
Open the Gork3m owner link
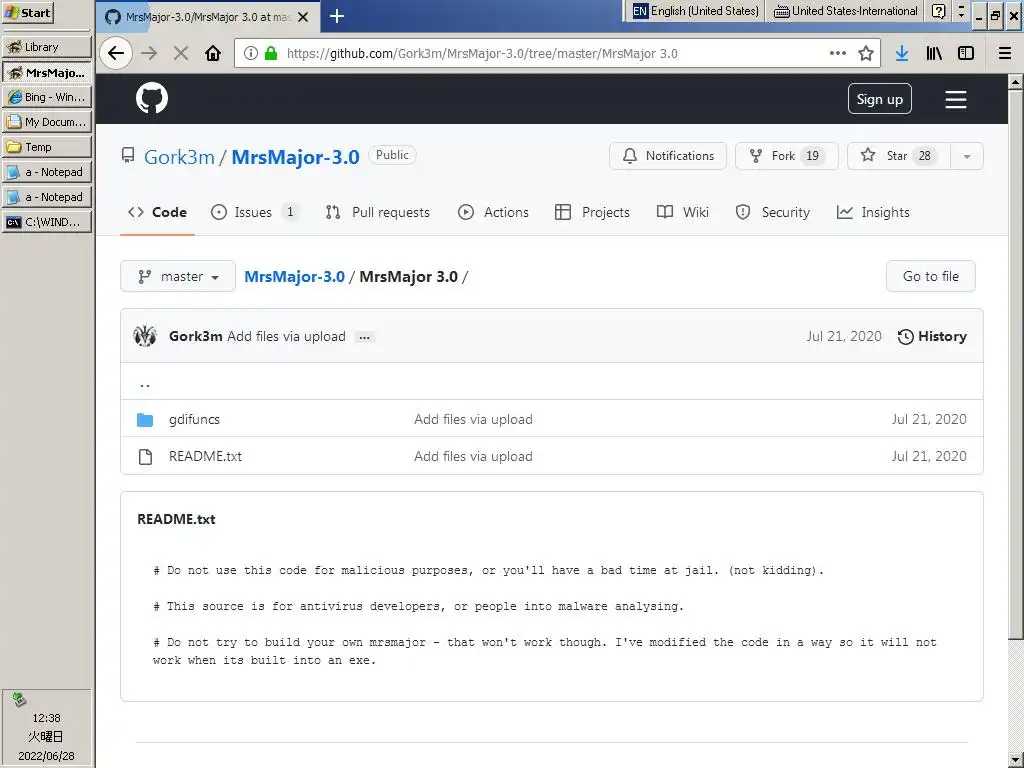point(179,157)
